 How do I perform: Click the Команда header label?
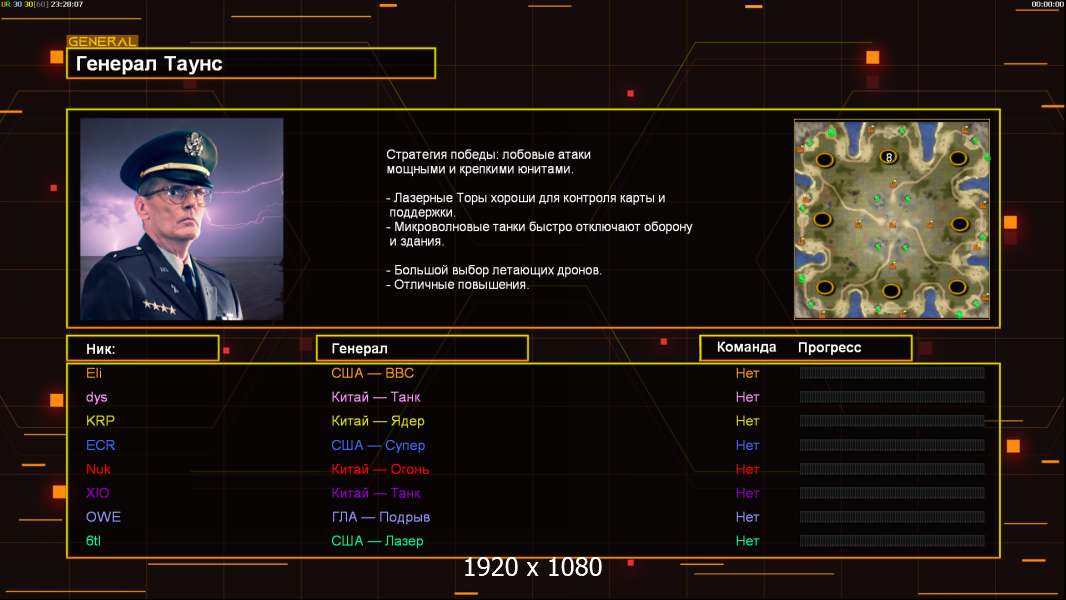coord(746,348)
